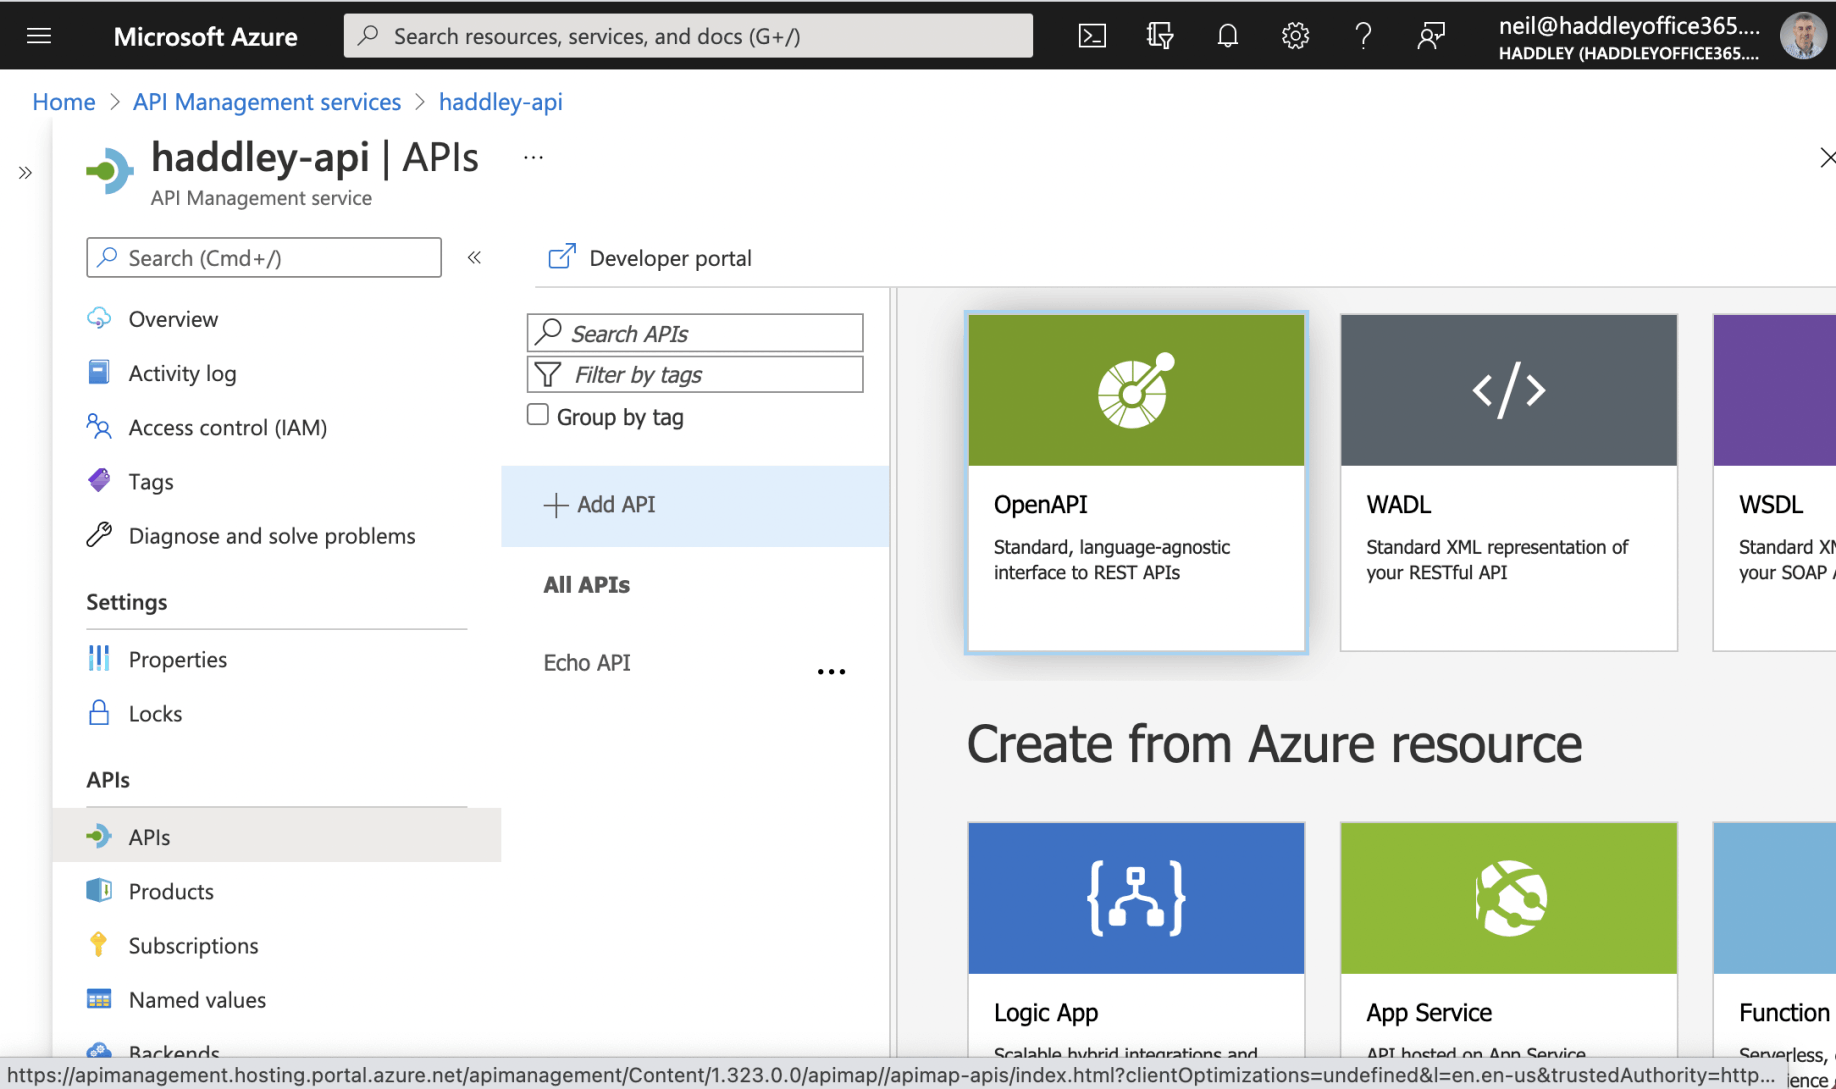Image resolution: width=1836 pixels, height=1089 pixels.
Task: Open Products in the sidebar
Action: (171, 891)
